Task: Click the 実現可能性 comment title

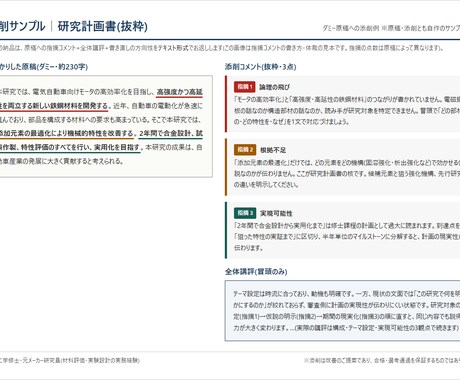Action: click(276, 213)
